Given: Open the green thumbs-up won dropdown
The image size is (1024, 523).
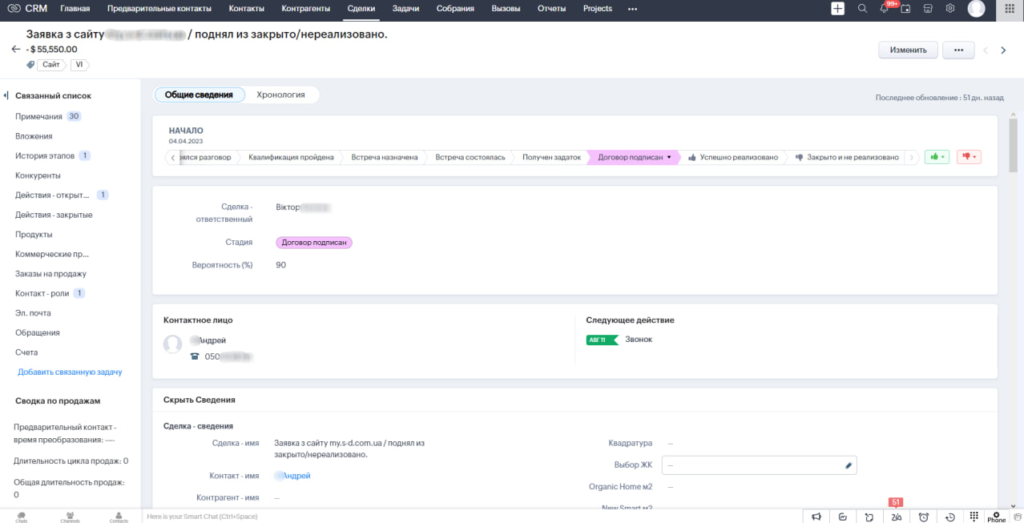Looking at the screenshot, I should click(936, 157).
